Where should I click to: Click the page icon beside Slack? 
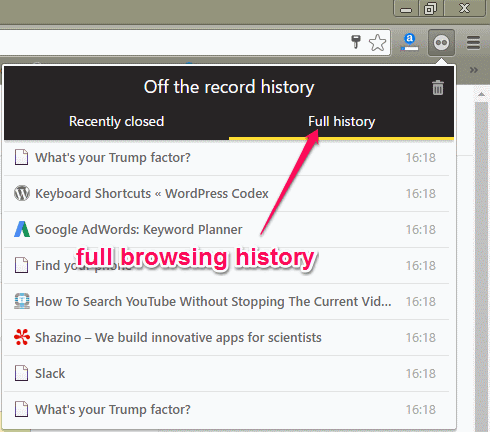(22, 373)
